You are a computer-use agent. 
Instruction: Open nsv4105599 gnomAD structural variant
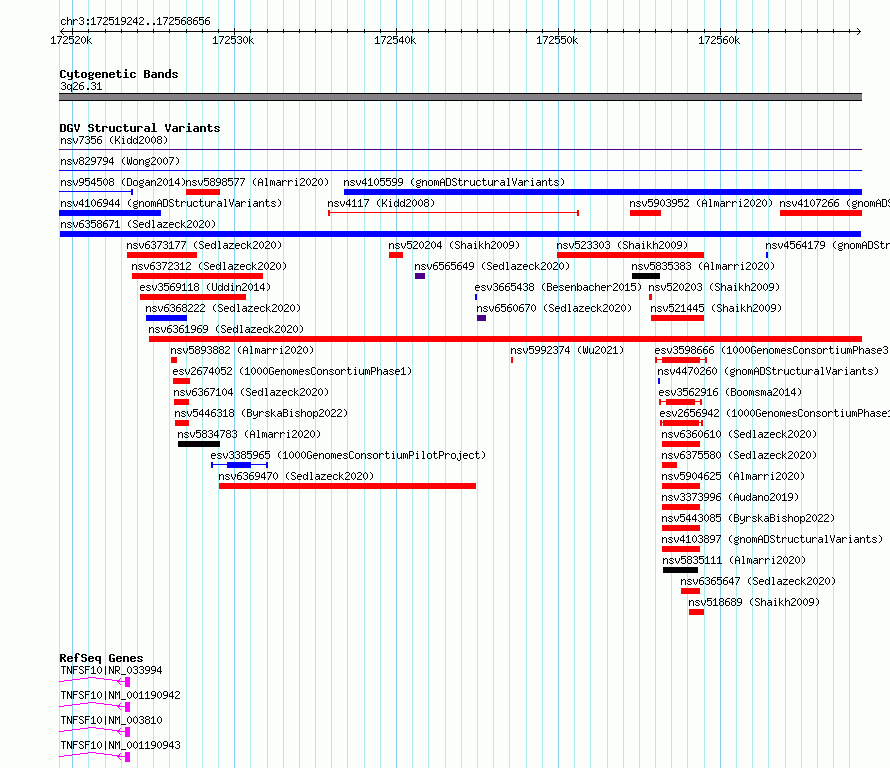[454, 182]
